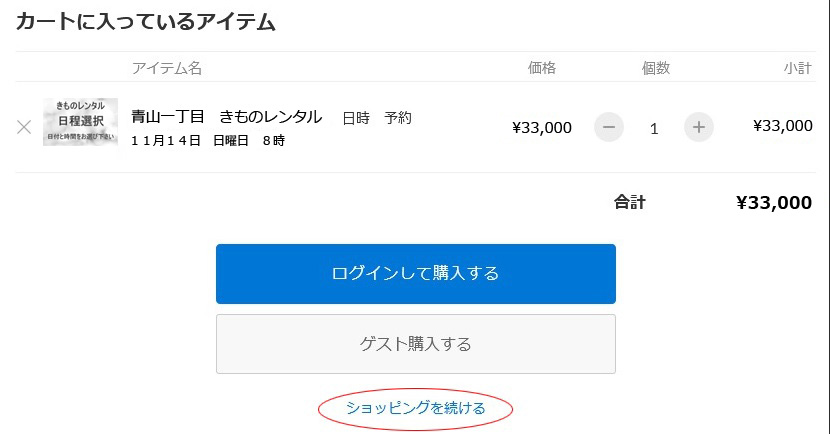Select the bold total amount ¥33,000
This screenshot has width=830, height=434.
click(774, 202)
